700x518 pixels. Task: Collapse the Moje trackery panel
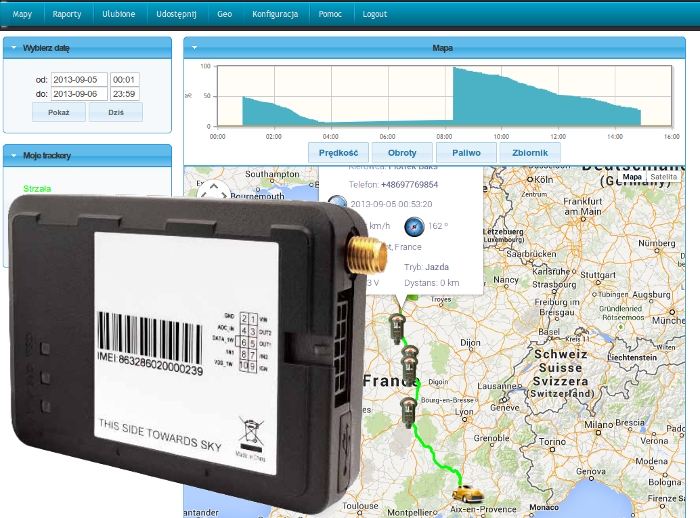tap(14, 155)
